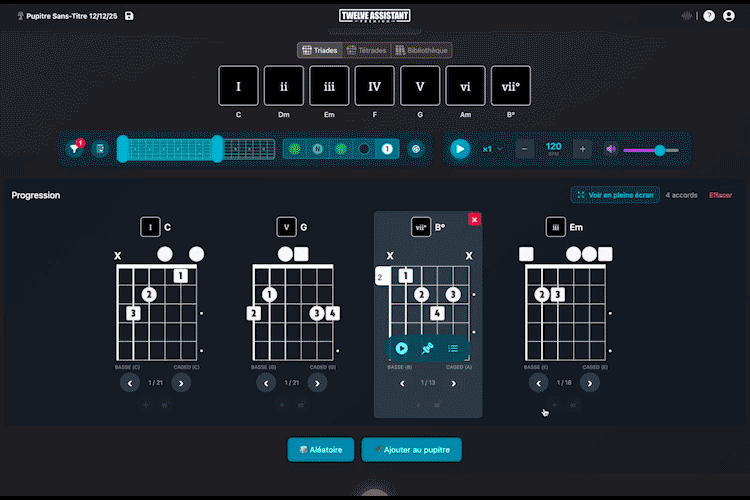
Task: Click the filter icon with red badge
Action: (x=74, y=149)
